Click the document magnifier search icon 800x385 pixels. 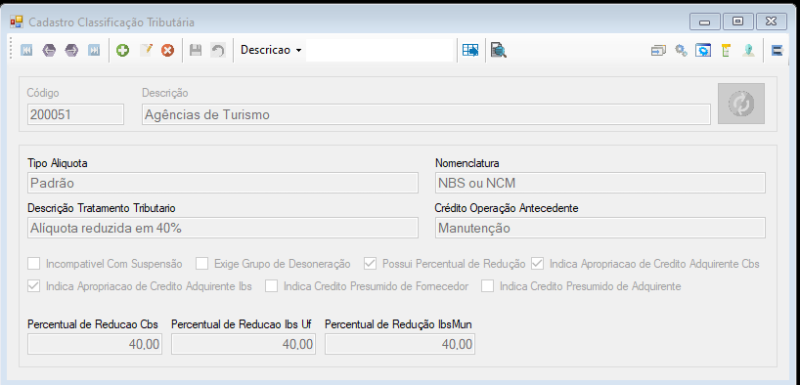[x=498, y=50]
